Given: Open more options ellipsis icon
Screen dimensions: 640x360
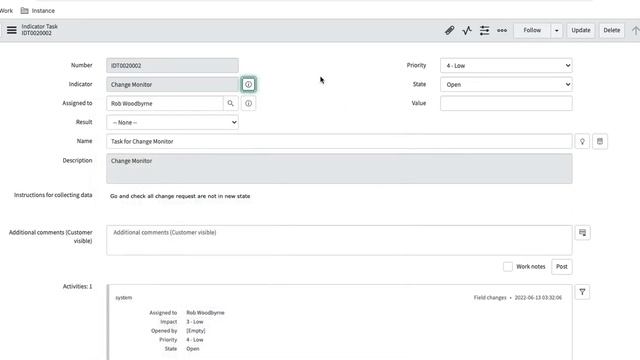Looking at the screenshot, I should click(502, 30).
